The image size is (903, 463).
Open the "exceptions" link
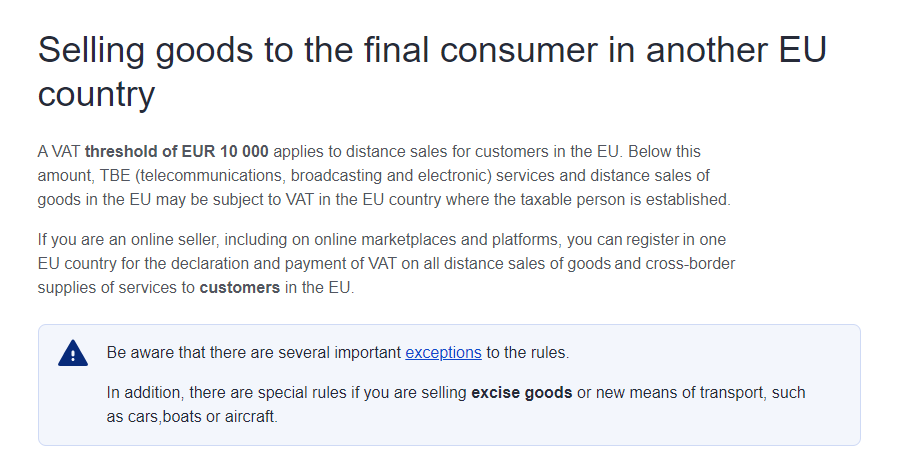(x=443, y=353)
